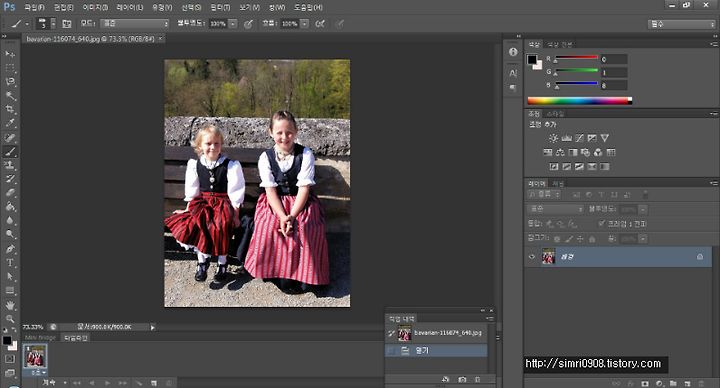The image size is (720, 388).
Task: Select the Paint Bucket tool
Action: 10,207
